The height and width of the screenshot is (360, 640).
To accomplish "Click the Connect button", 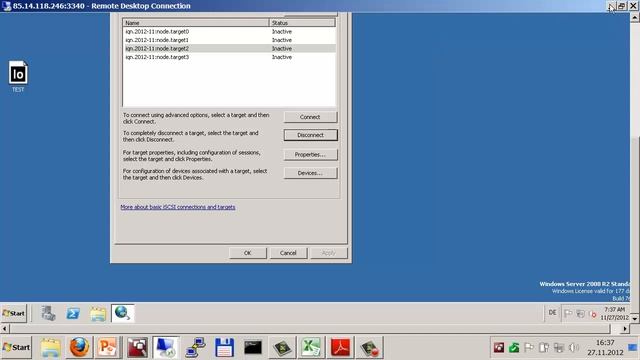I will [x=311, y=117].
